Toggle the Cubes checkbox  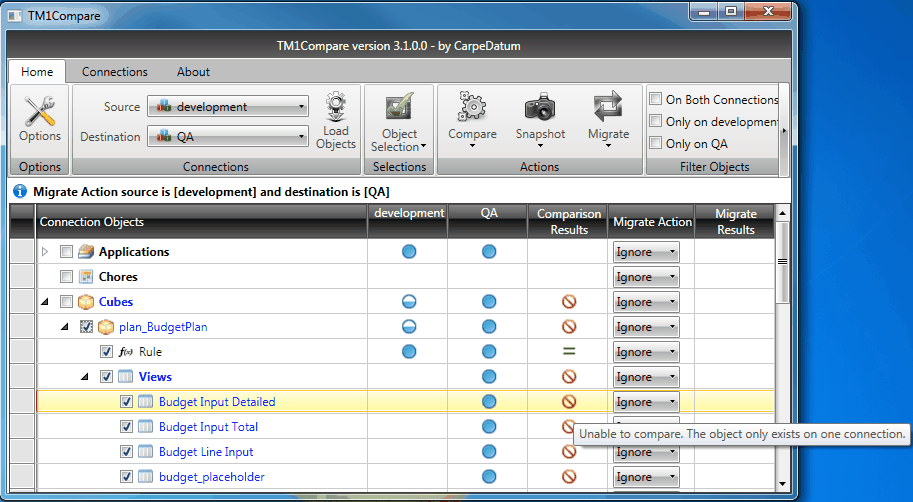[x=66, y=302]
